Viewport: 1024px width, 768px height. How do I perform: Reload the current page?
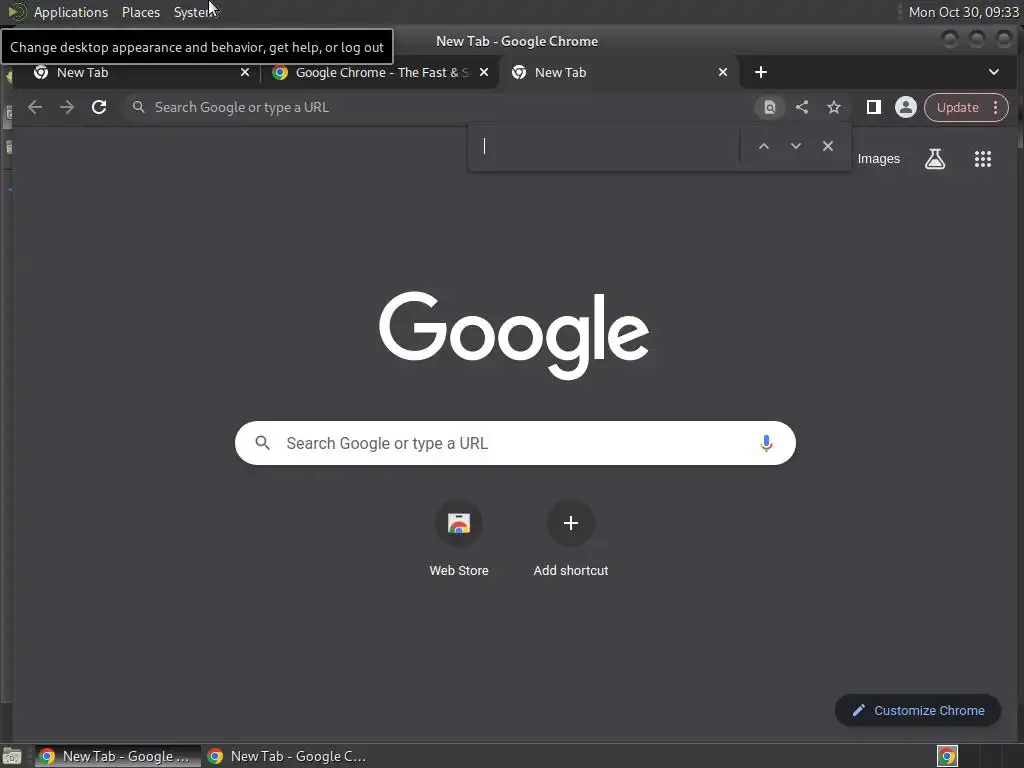pyautogui.click(x=99, y=107)
